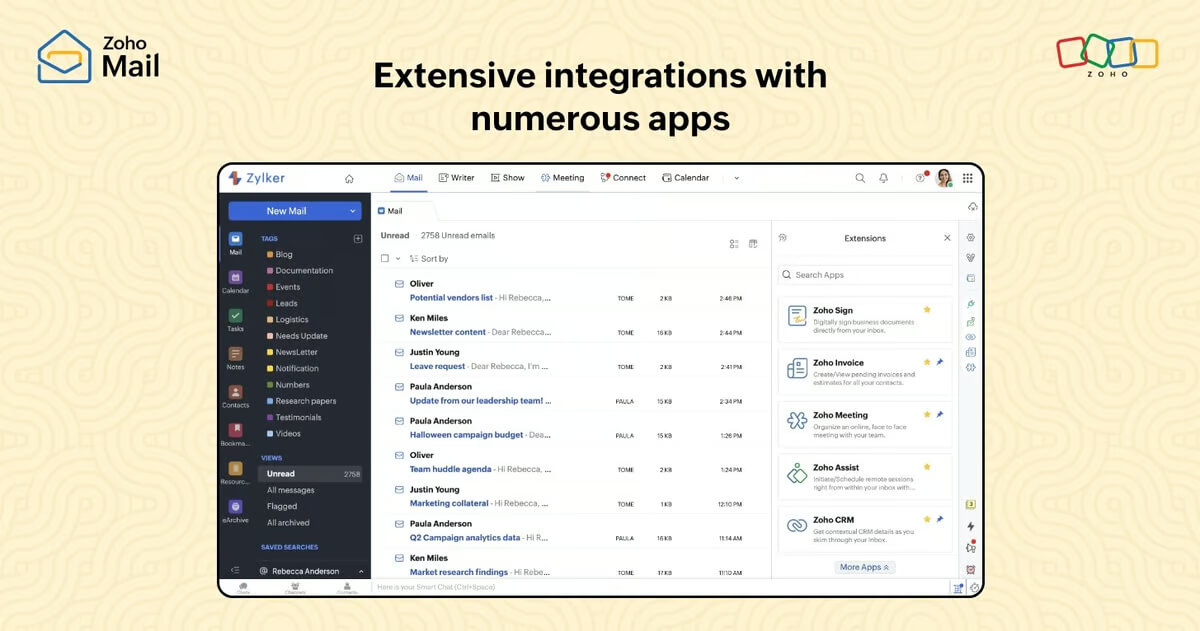Open the notifications bell
Viewport: 1200px width, 631px height.
884,178
